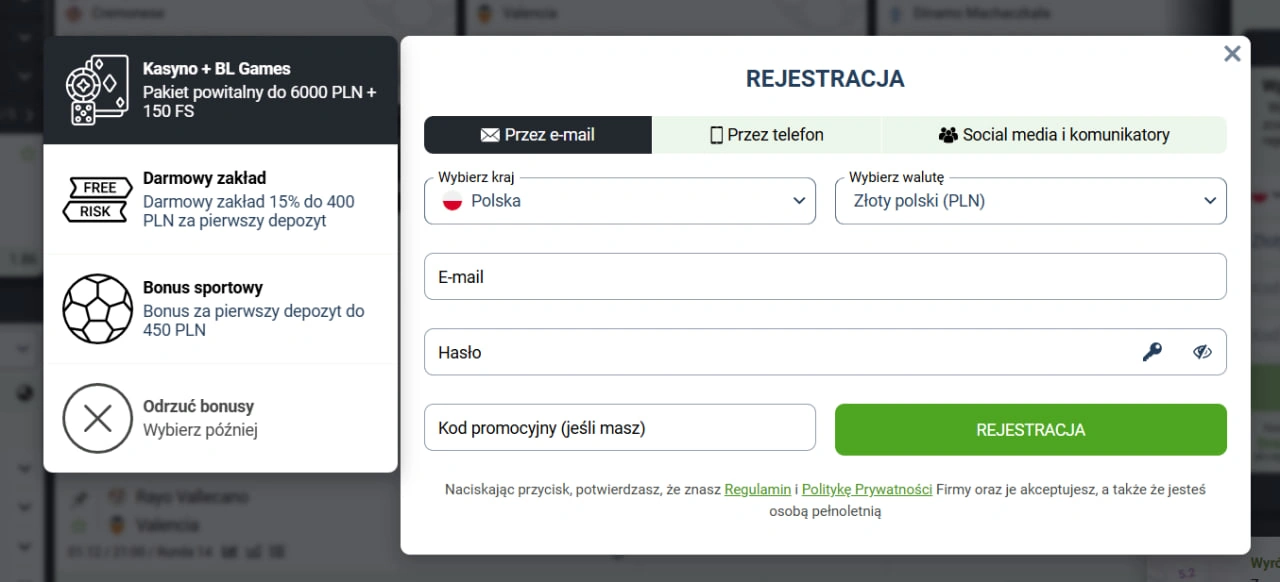Select the Odrzuć bonusy X circle icon
1280x582 pixels.
click(x=97, y=418)
